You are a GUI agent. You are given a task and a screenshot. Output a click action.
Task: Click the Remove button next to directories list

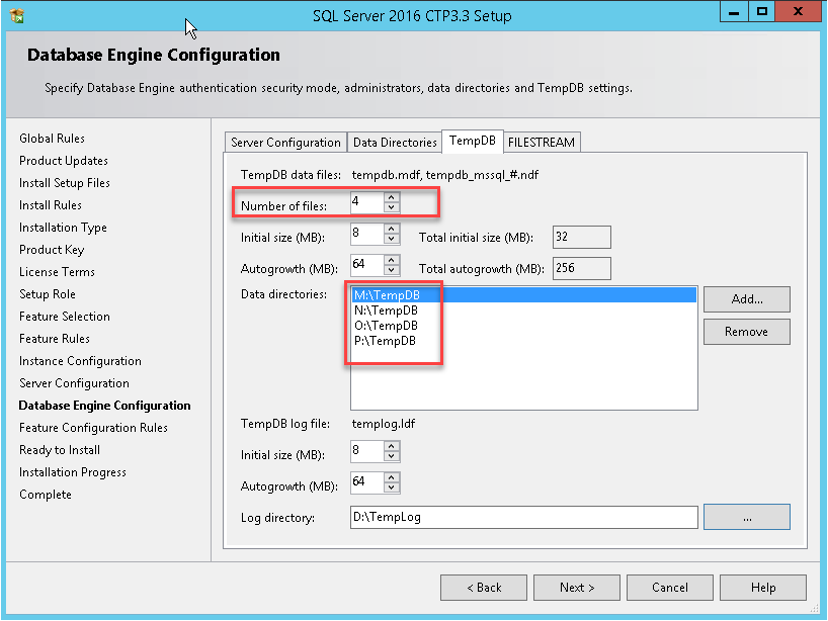746,331
